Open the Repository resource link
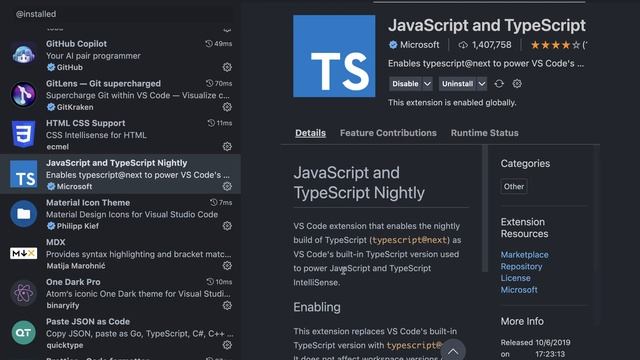 521,267
